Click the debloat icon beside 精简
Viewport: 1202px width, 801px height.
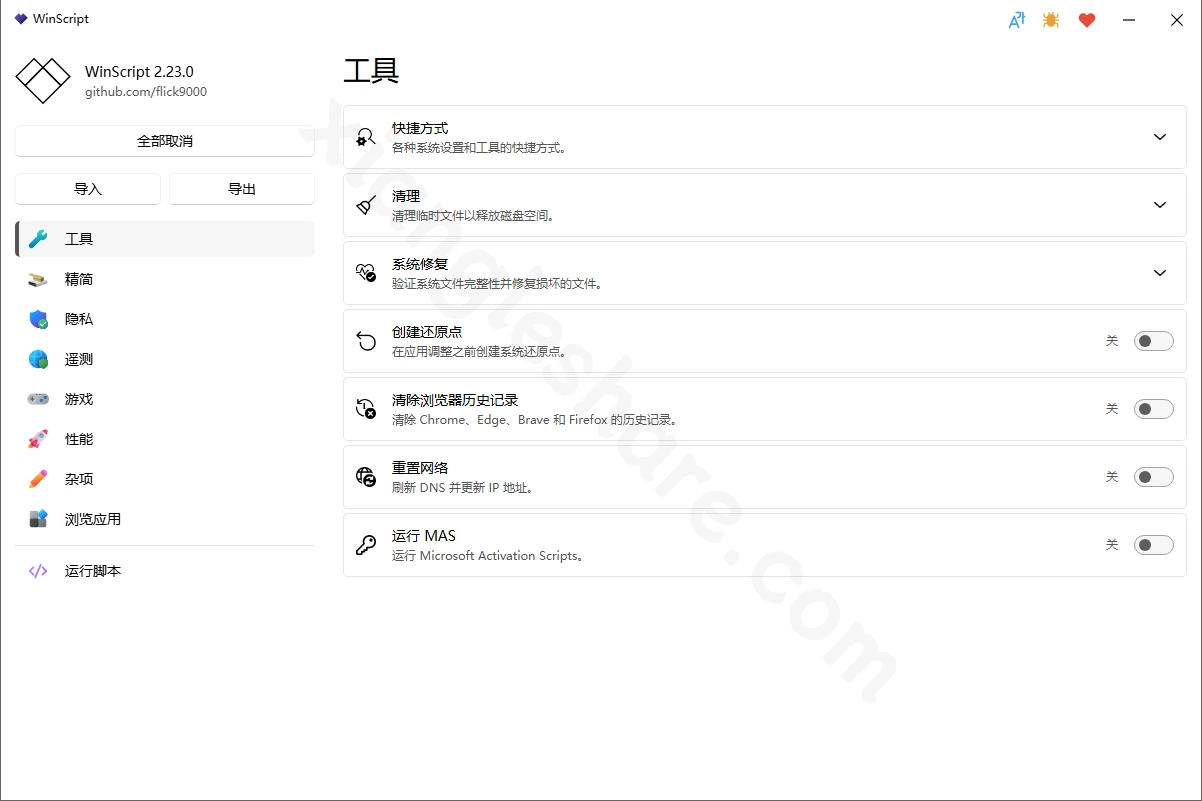click(x=38, y=279)
